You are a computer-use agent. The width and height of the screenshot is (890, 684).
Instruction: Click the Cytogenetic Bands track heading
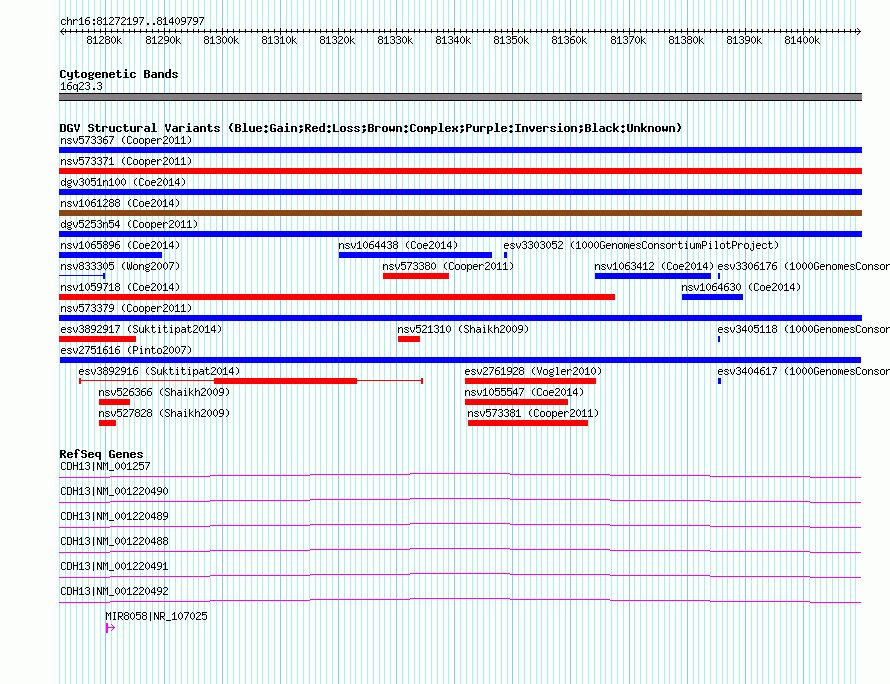coord(119,74)
